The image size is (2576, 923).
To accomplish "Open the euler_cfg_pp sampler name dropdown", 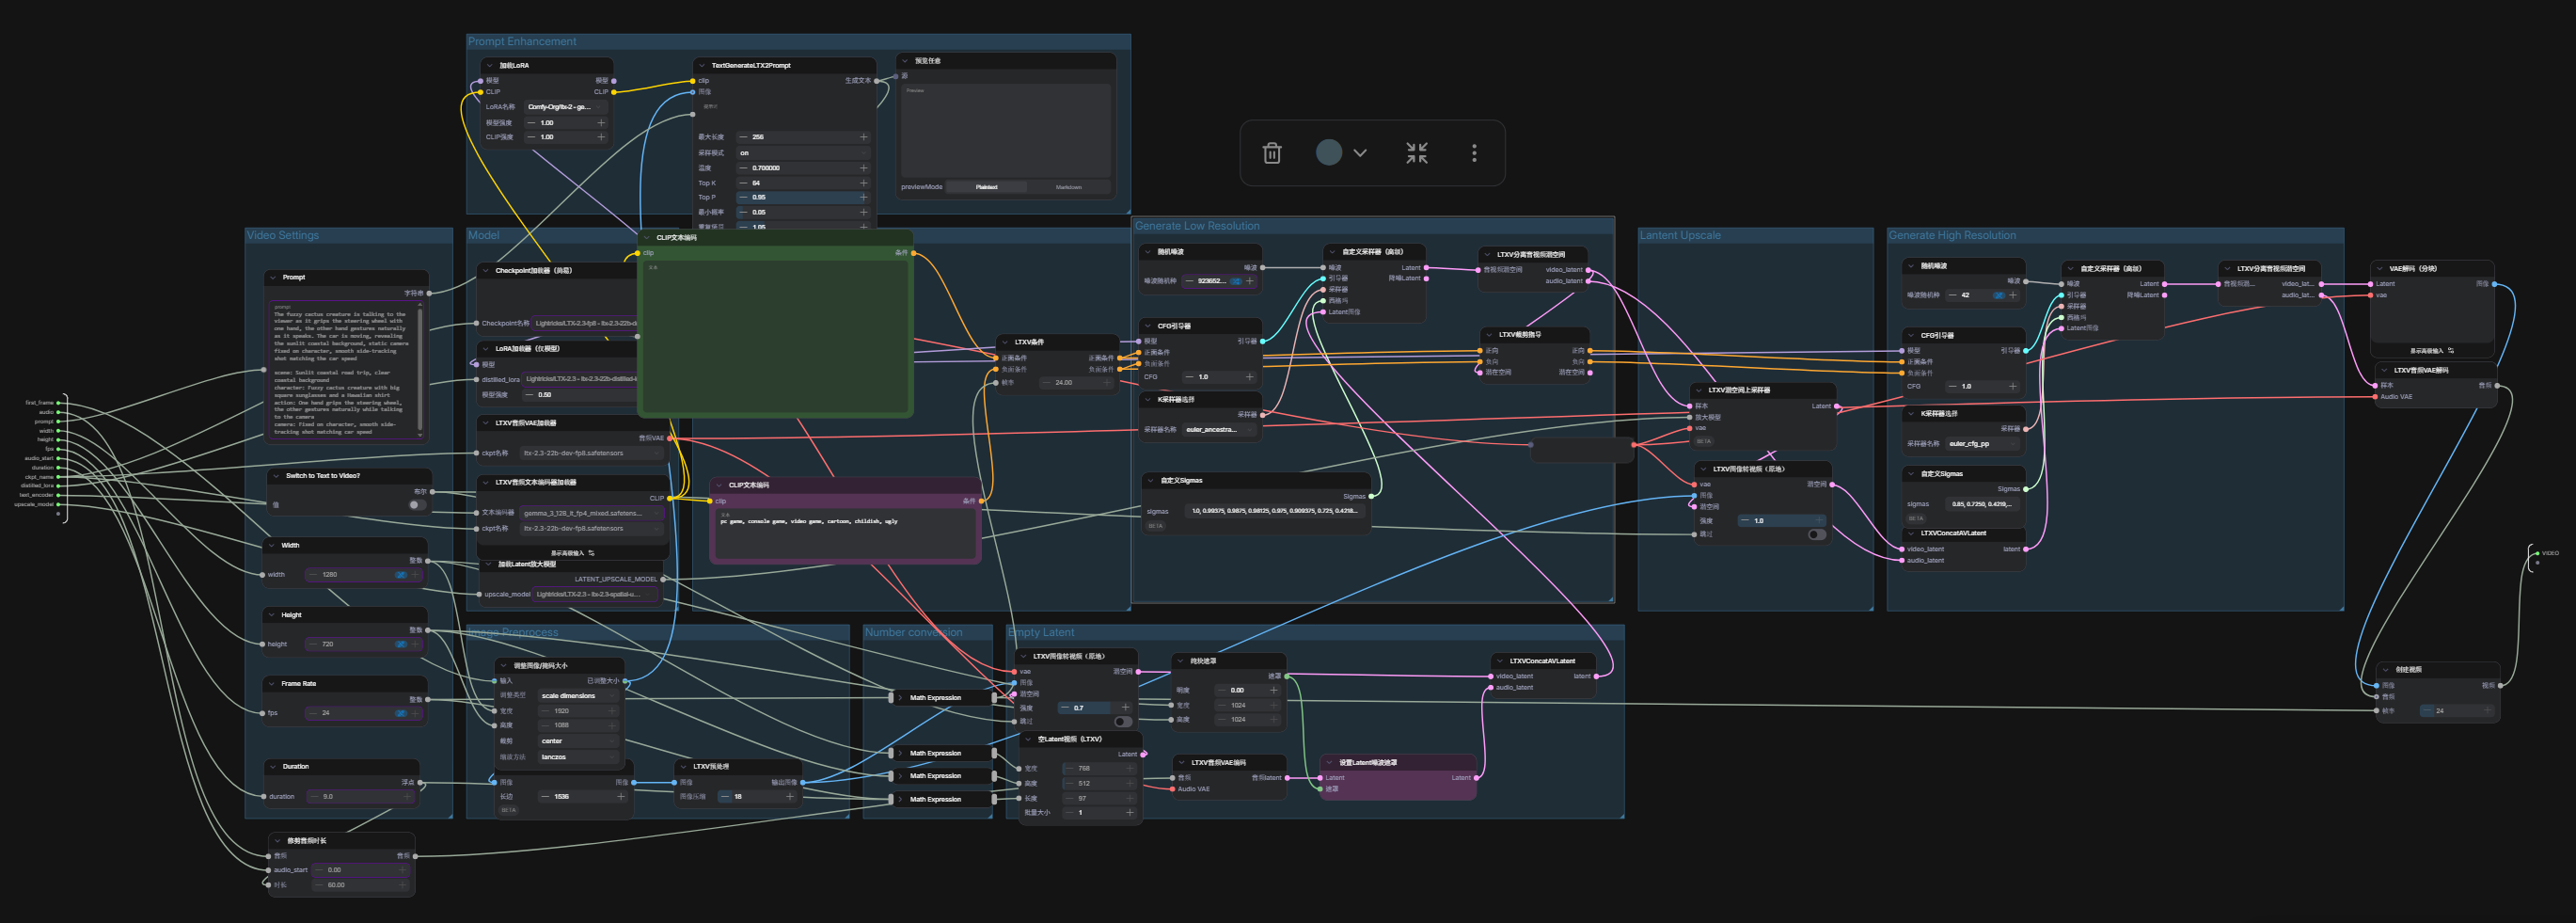I will point(1981,444).
